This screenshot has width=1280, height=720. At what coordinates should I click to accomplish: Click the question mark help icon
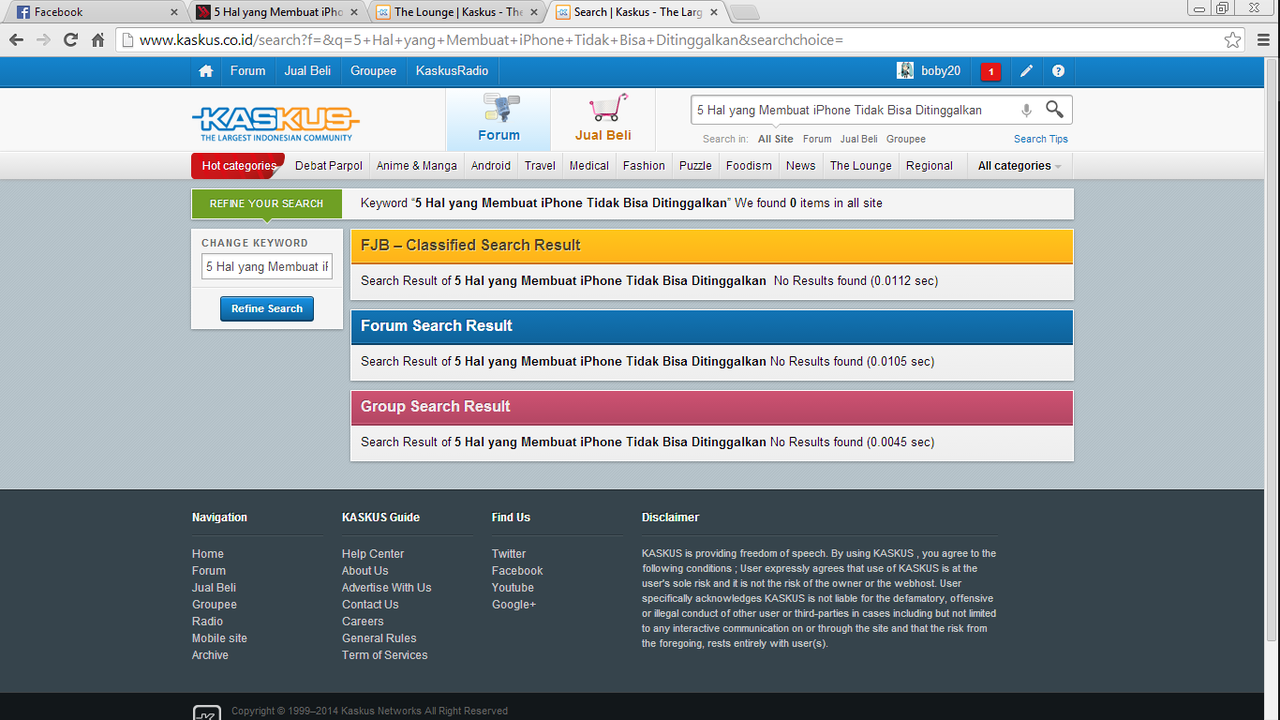tap(1058, 71)
